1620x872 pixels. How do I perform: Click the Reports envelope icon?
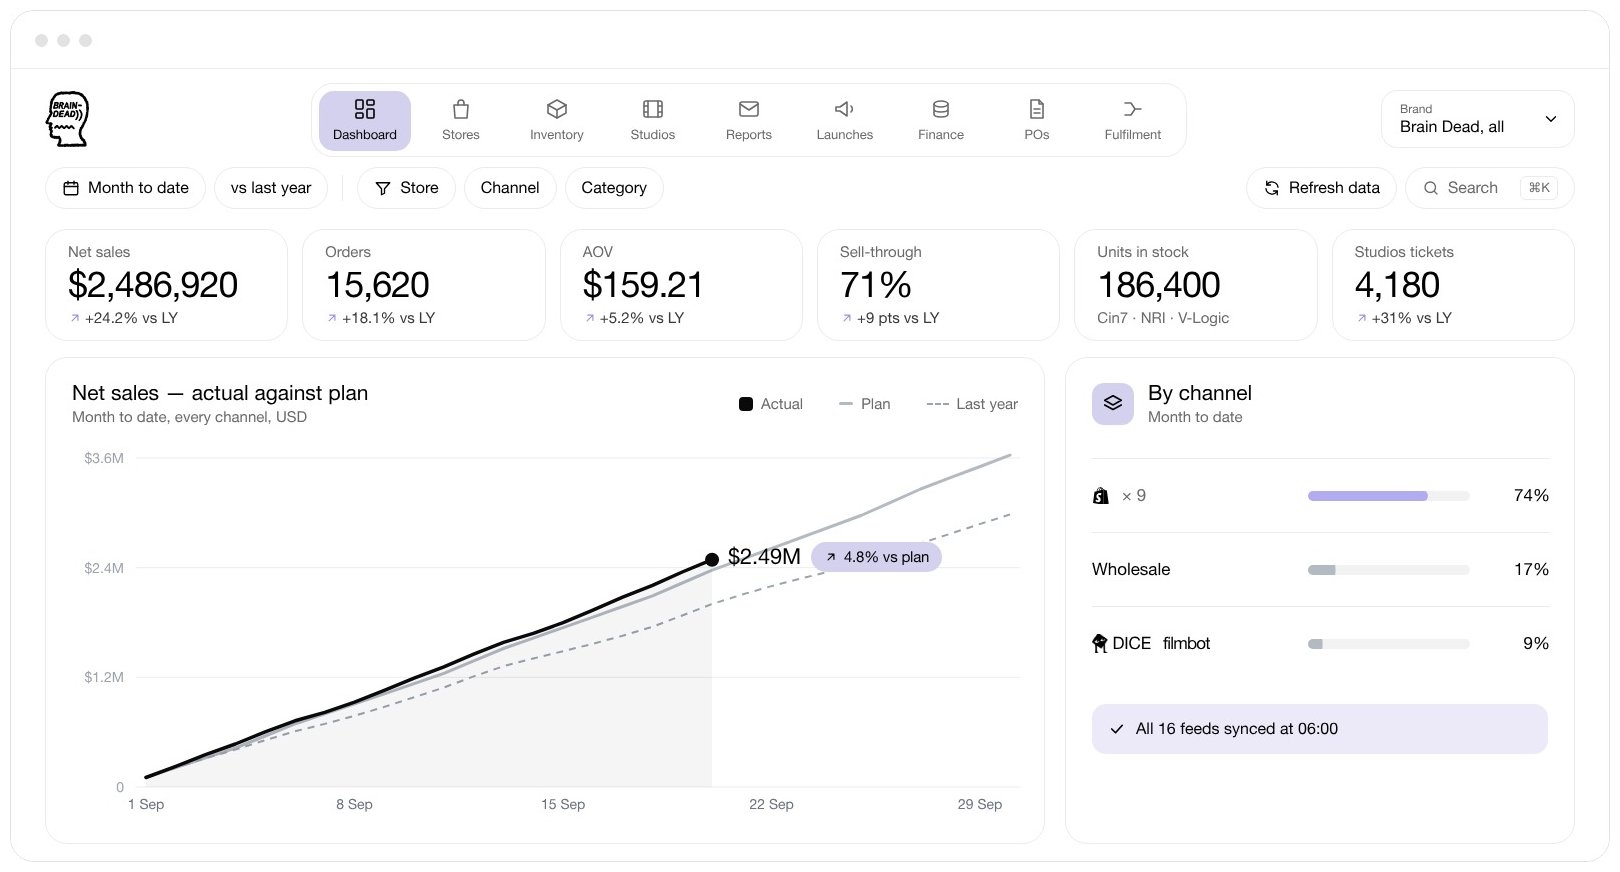tap(749, 109)
